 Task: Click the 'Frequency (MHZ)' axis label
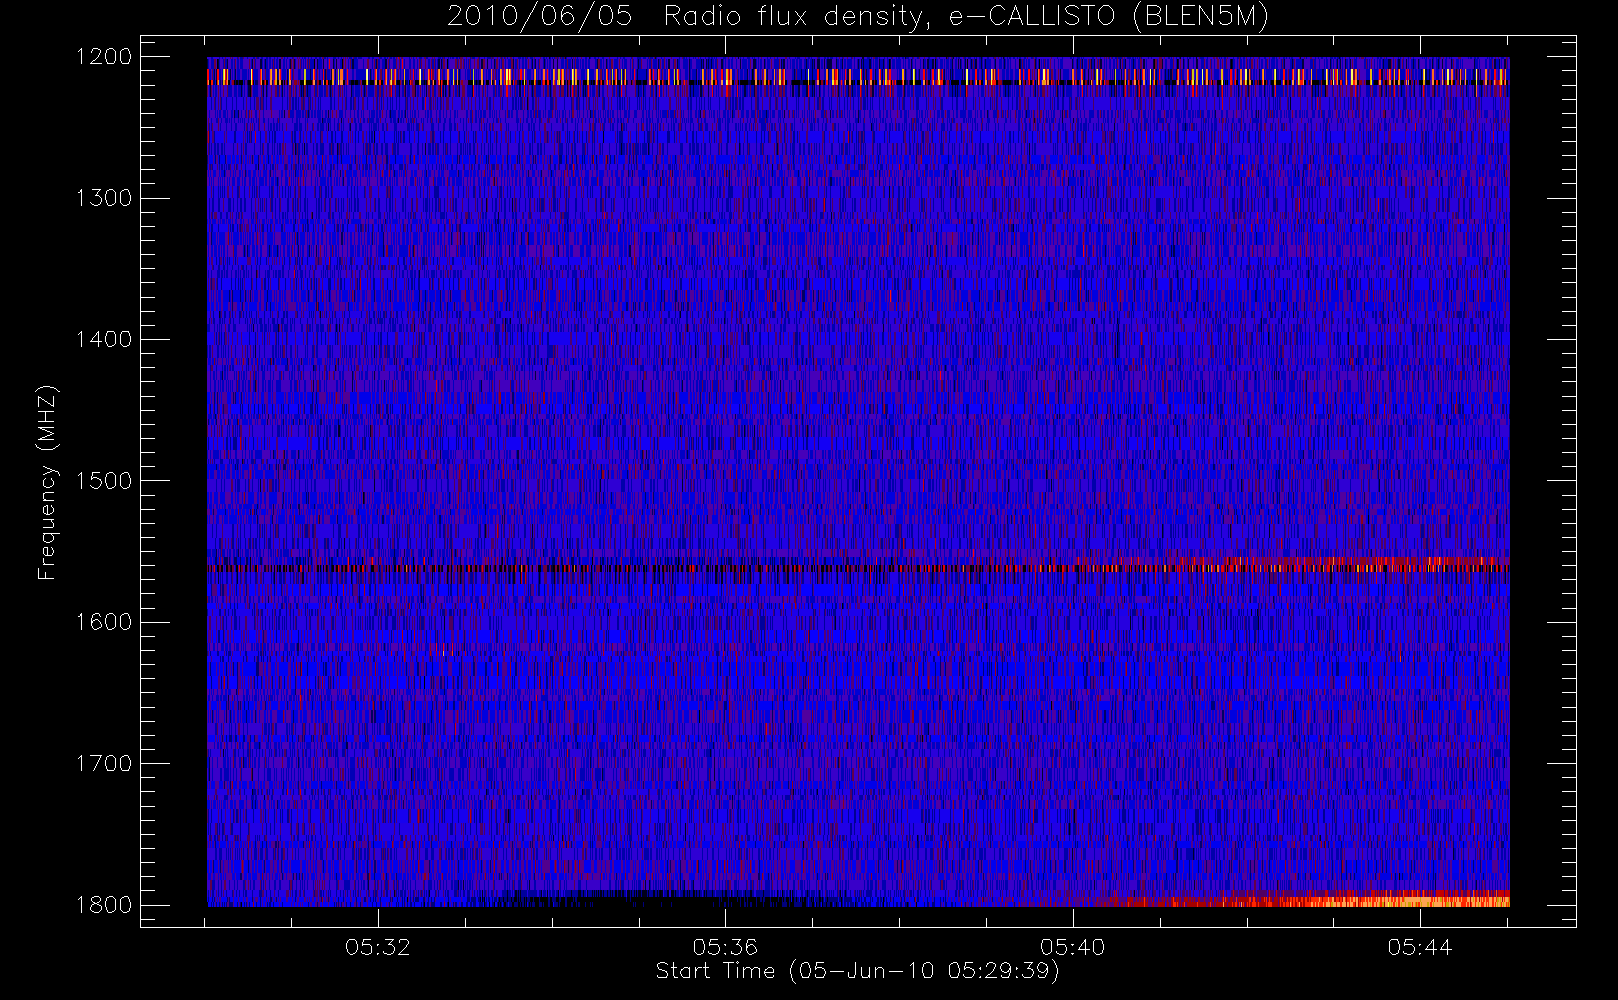click(x=47, y=482)
